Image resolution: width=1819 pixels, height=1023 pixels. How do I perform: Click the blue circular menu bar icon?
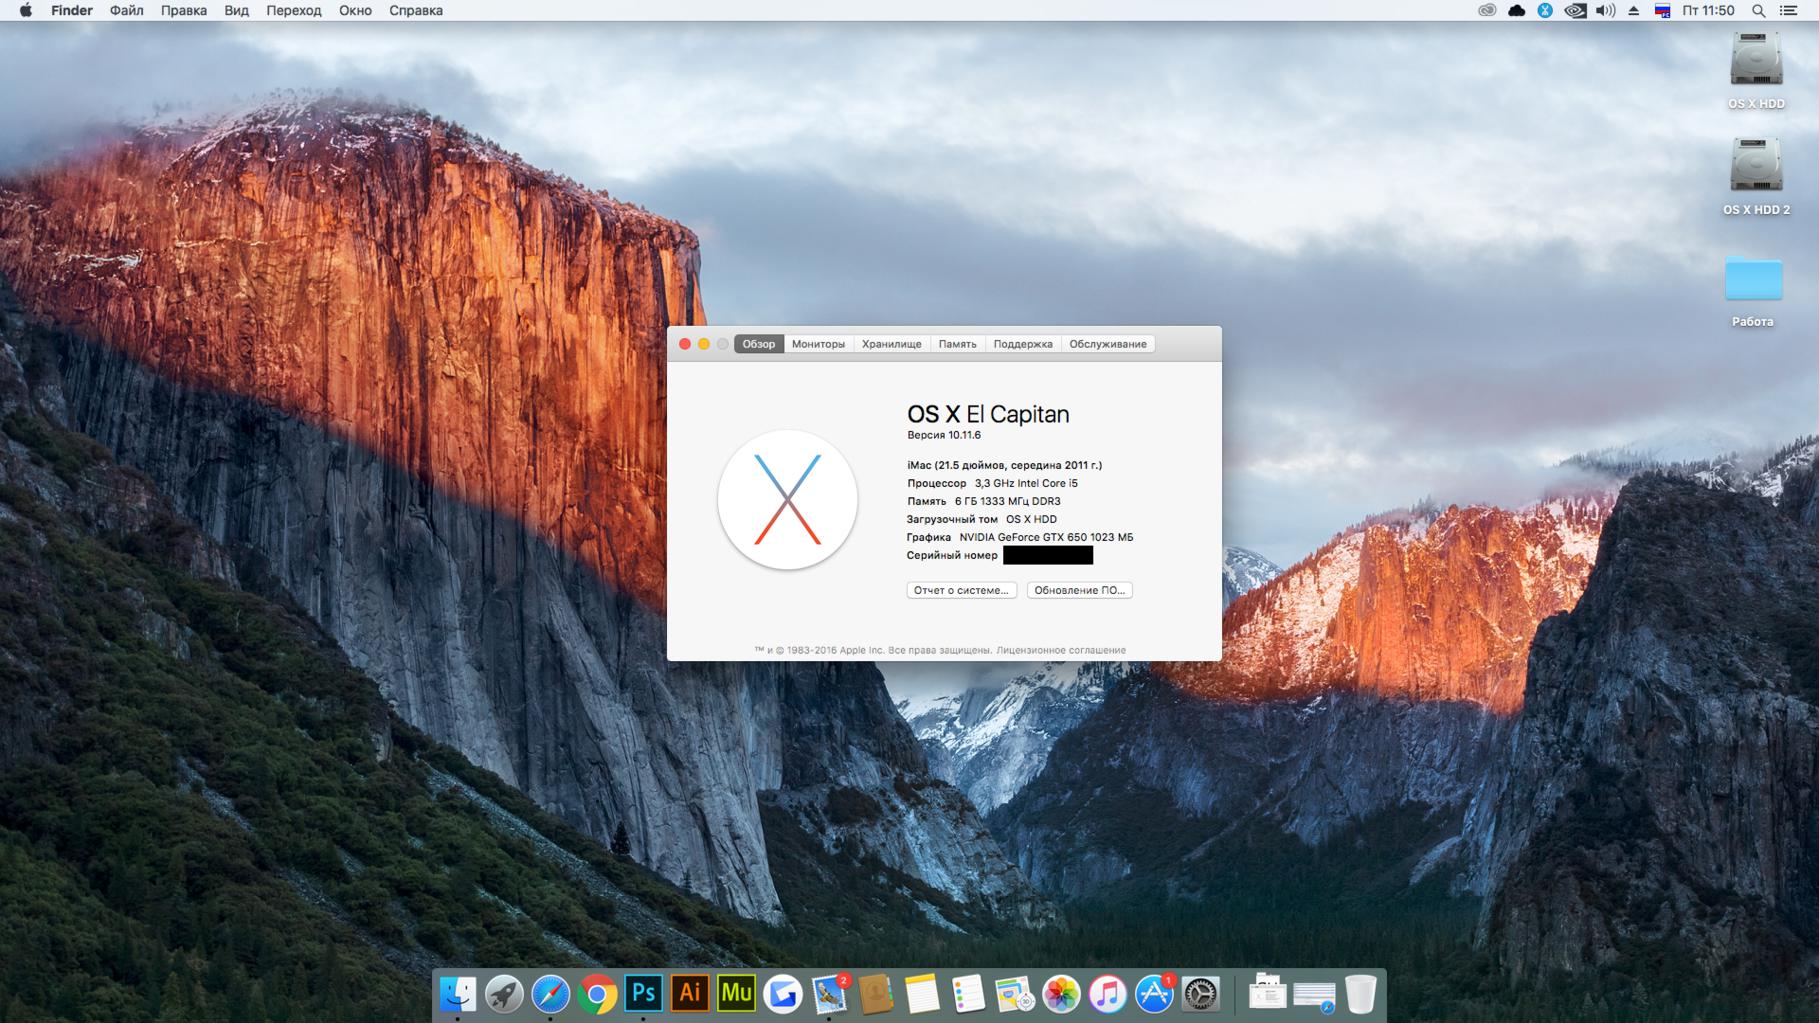[1545, 10]
